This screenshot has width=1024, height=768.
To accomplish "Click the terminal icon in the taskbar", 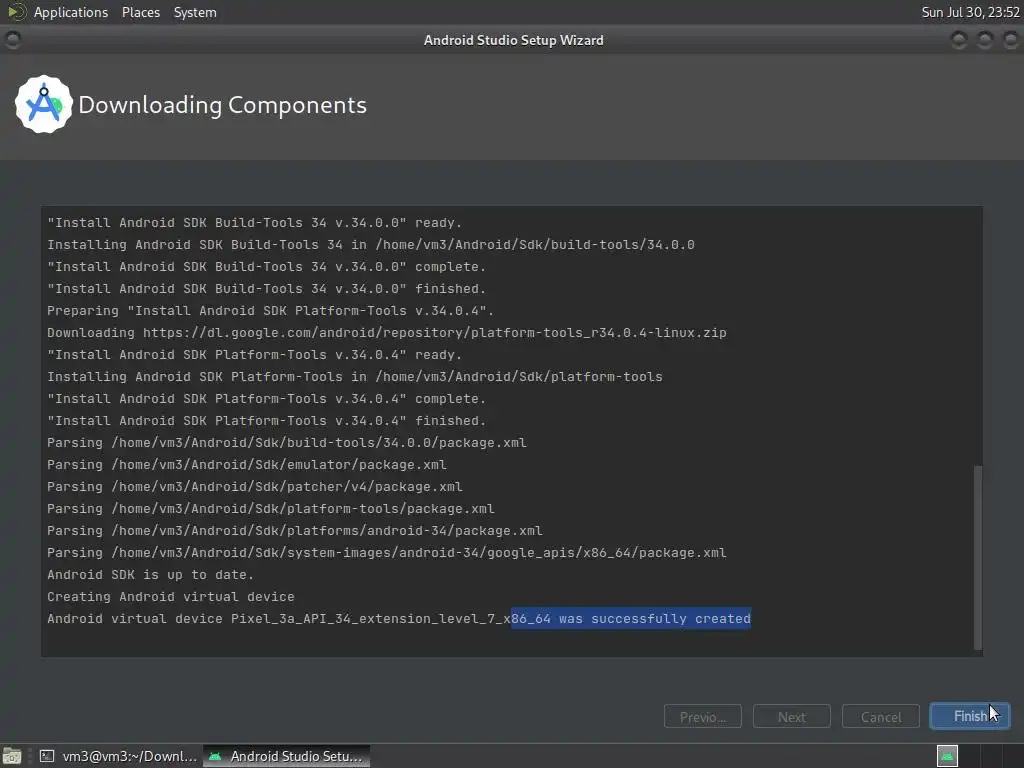I will 47,756.
